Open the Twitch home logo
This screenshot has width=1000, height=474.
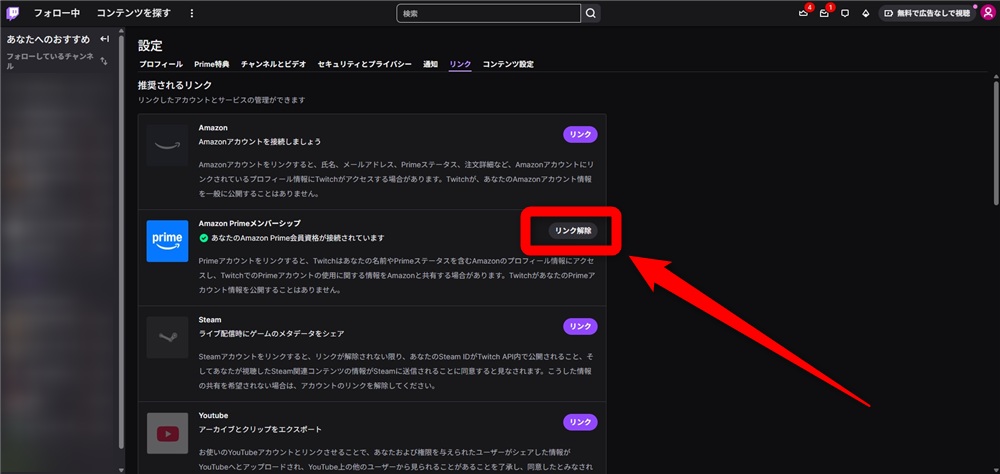(13, 13)
